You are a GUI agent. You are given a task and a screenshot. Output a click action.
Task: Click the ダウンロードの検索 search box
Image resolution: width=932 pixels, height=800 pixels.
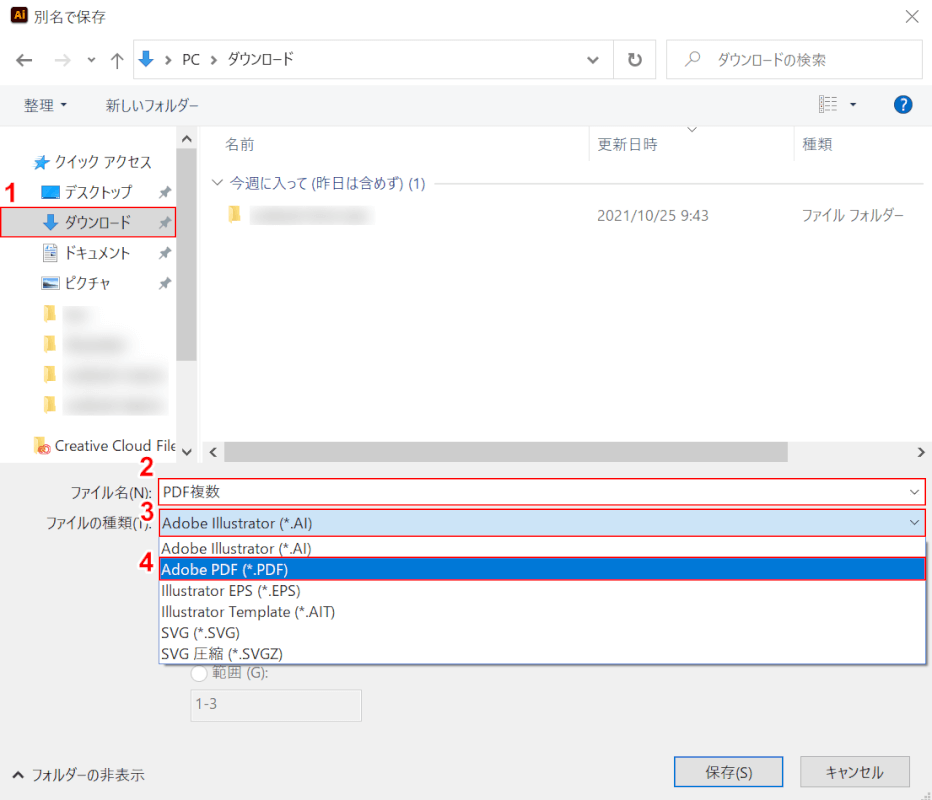point(794,60)
